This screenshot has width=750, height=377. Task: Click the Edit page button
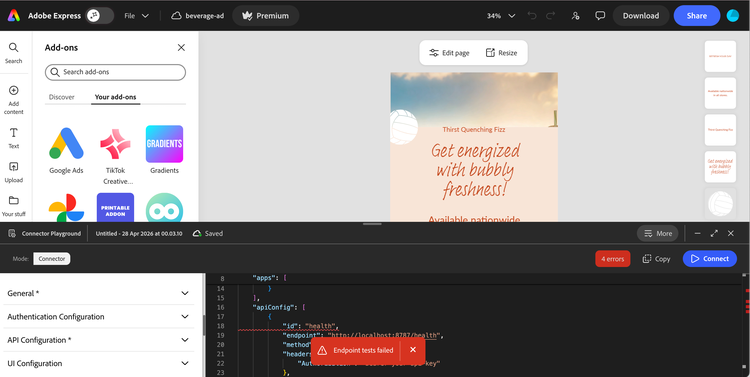tap(449, 53)
